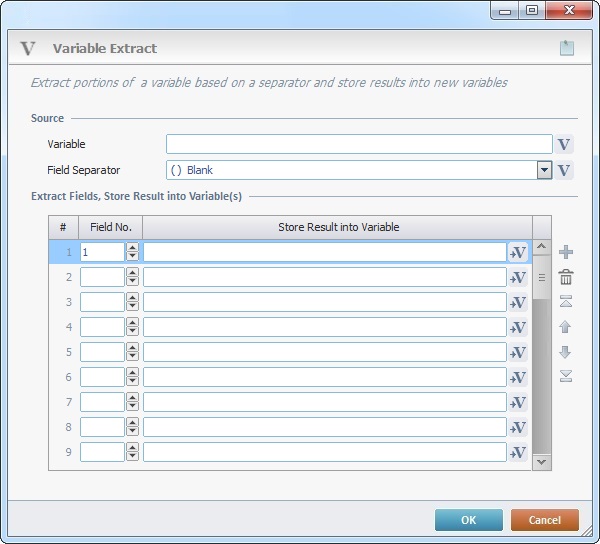Click the Variable source input field
The height and width of the screenshot is (544, 600).
pyautogui.click(x=359, y=144)
